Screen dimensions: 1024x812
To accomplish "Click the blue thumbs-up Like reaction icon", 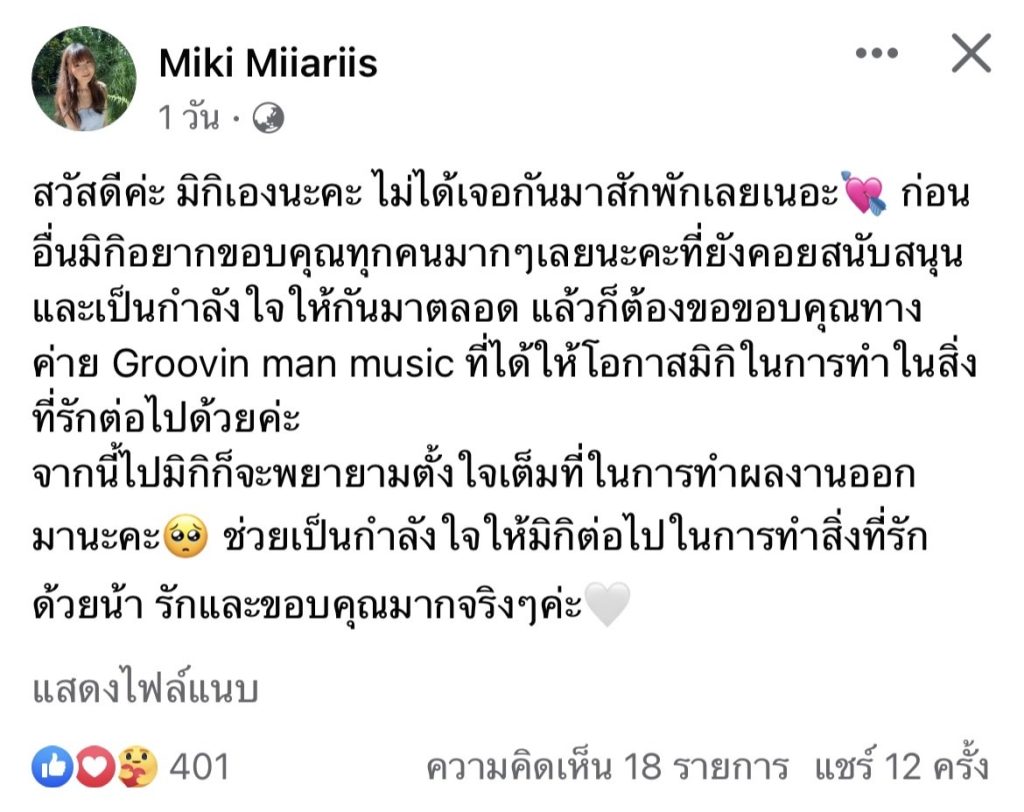I will (52, 766).
